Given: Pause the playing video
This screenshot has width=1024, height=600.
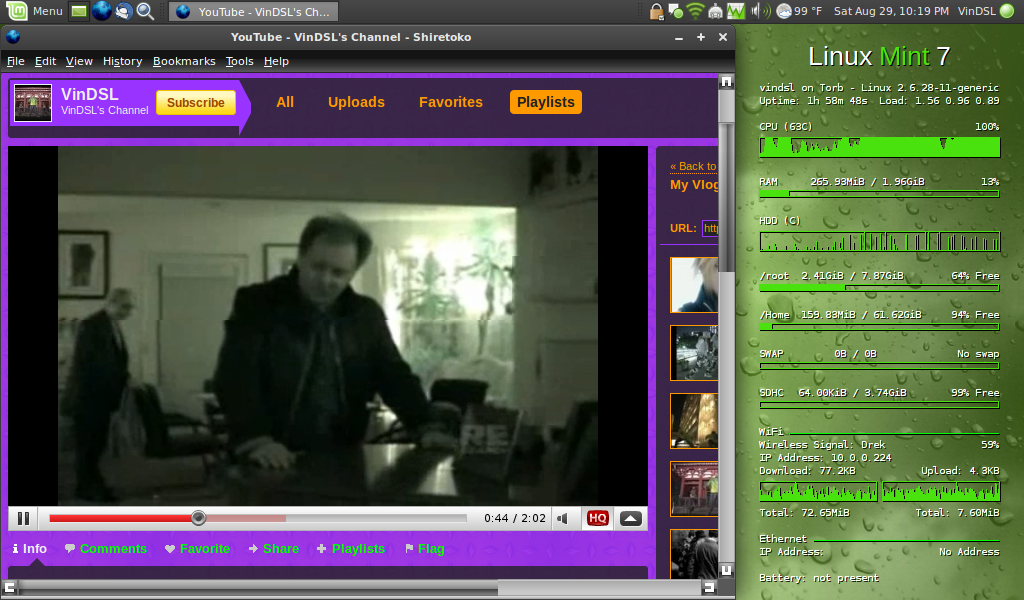Looking at the screenshot, I should pyautogui.click(x=23, y=518).
